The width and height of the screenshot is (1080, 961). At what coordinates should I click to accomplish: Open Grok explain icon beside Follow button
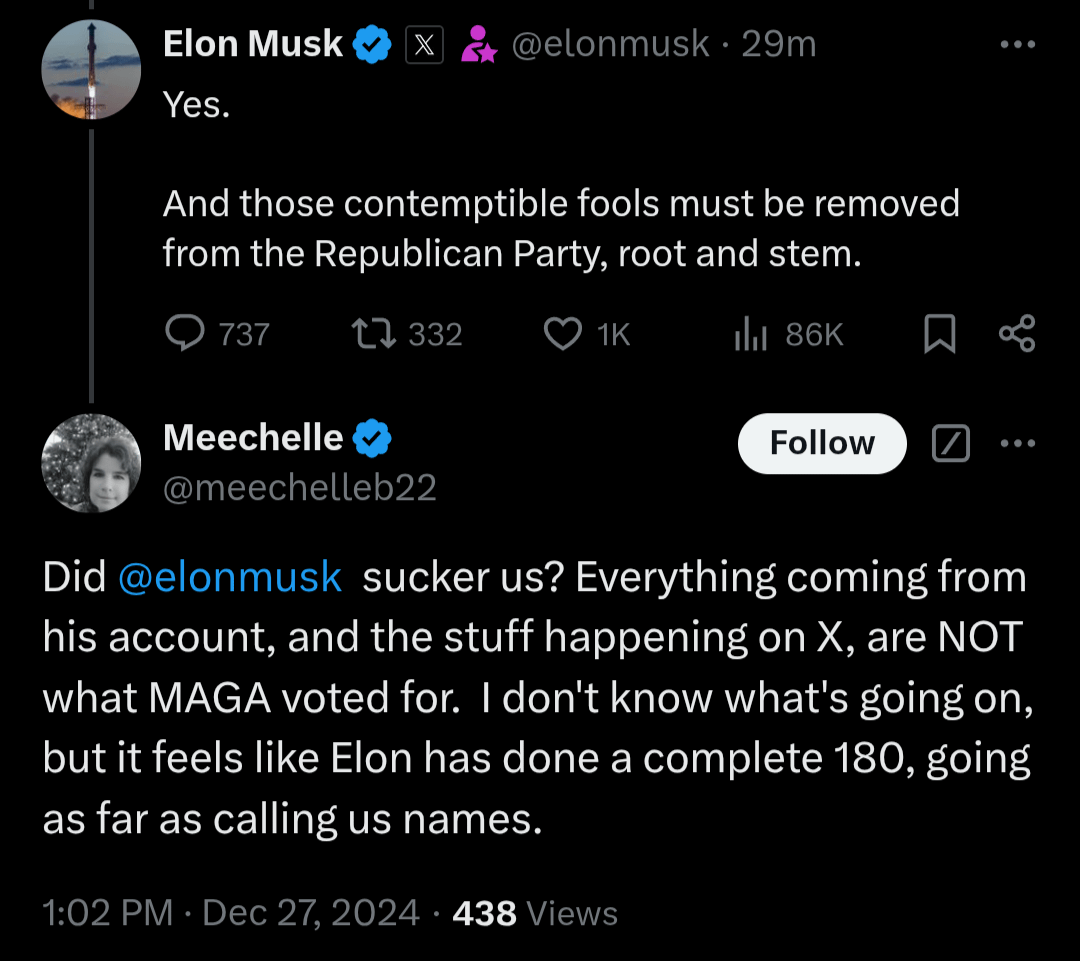point(951,443)
